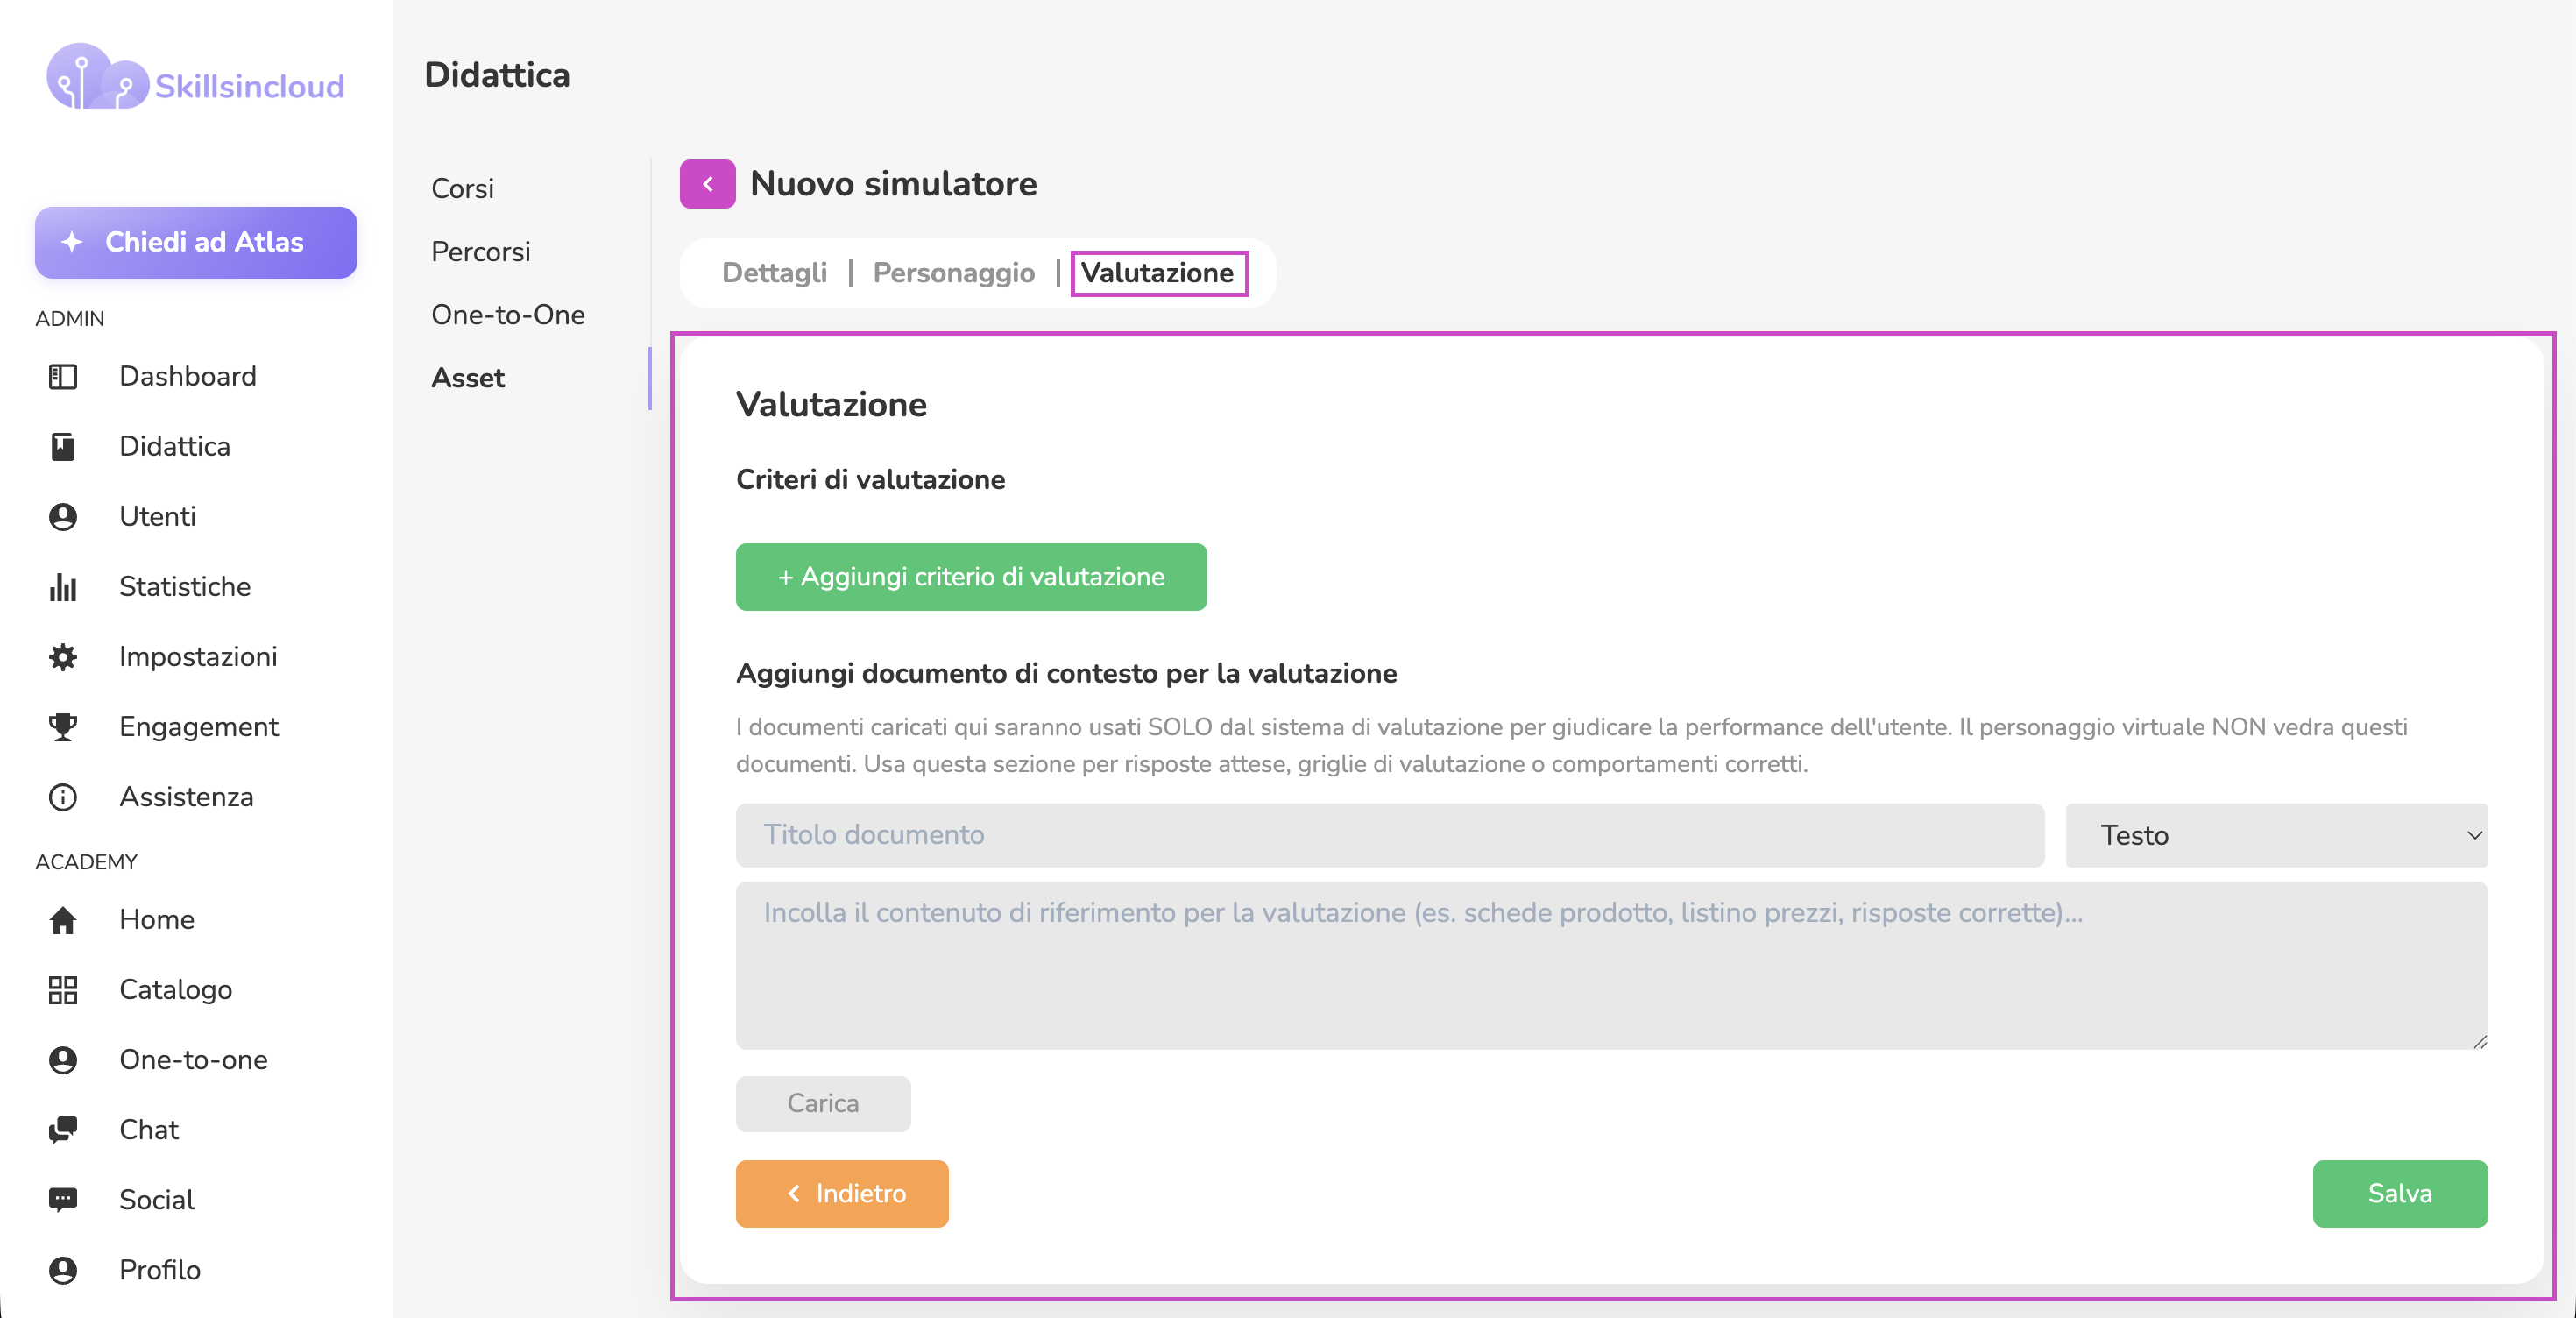Click the Chat bubbles icon
This screenshot has width=2576, height=1318.
(x=63, y=1130)
